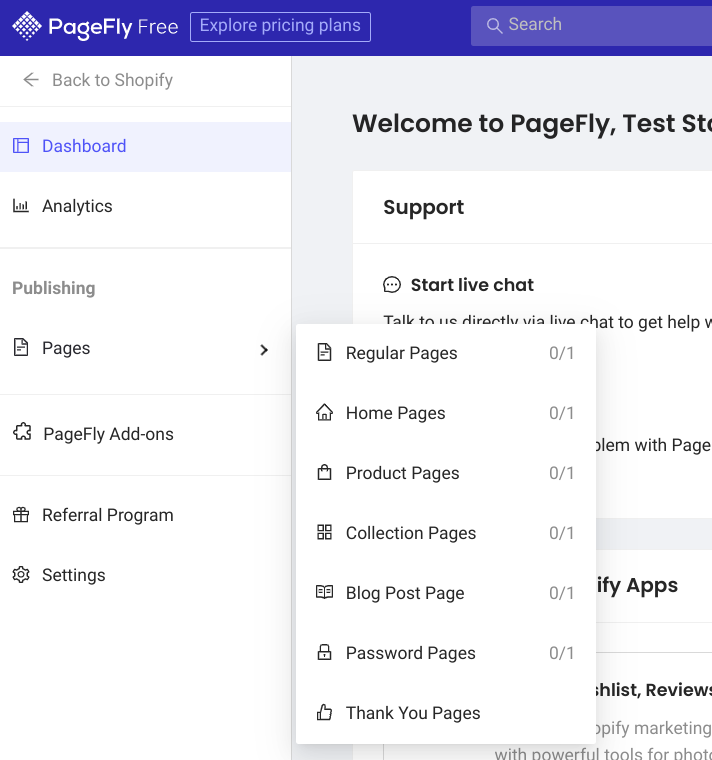Go to the Analytics section link
Screen dimensions: 712x760
[x=77, y=206]
